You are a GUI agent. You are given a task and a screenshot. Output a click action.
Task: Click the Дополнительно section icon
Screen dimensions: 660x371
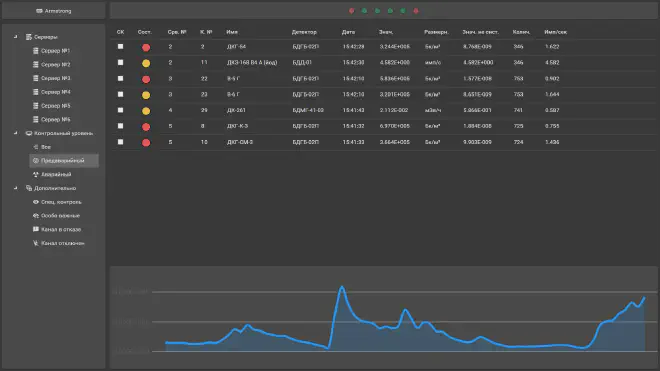point(29,188)
